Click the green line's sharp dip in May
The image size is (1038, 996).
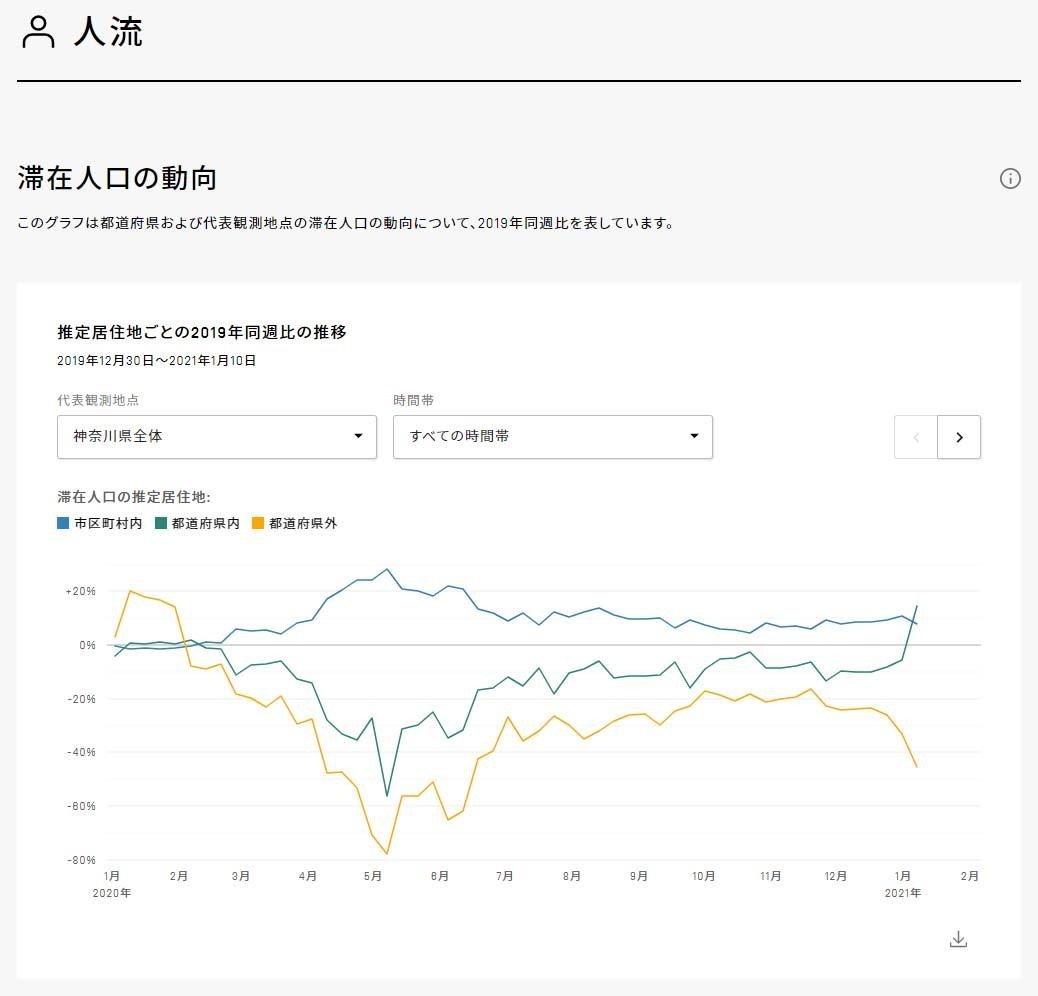387,796
